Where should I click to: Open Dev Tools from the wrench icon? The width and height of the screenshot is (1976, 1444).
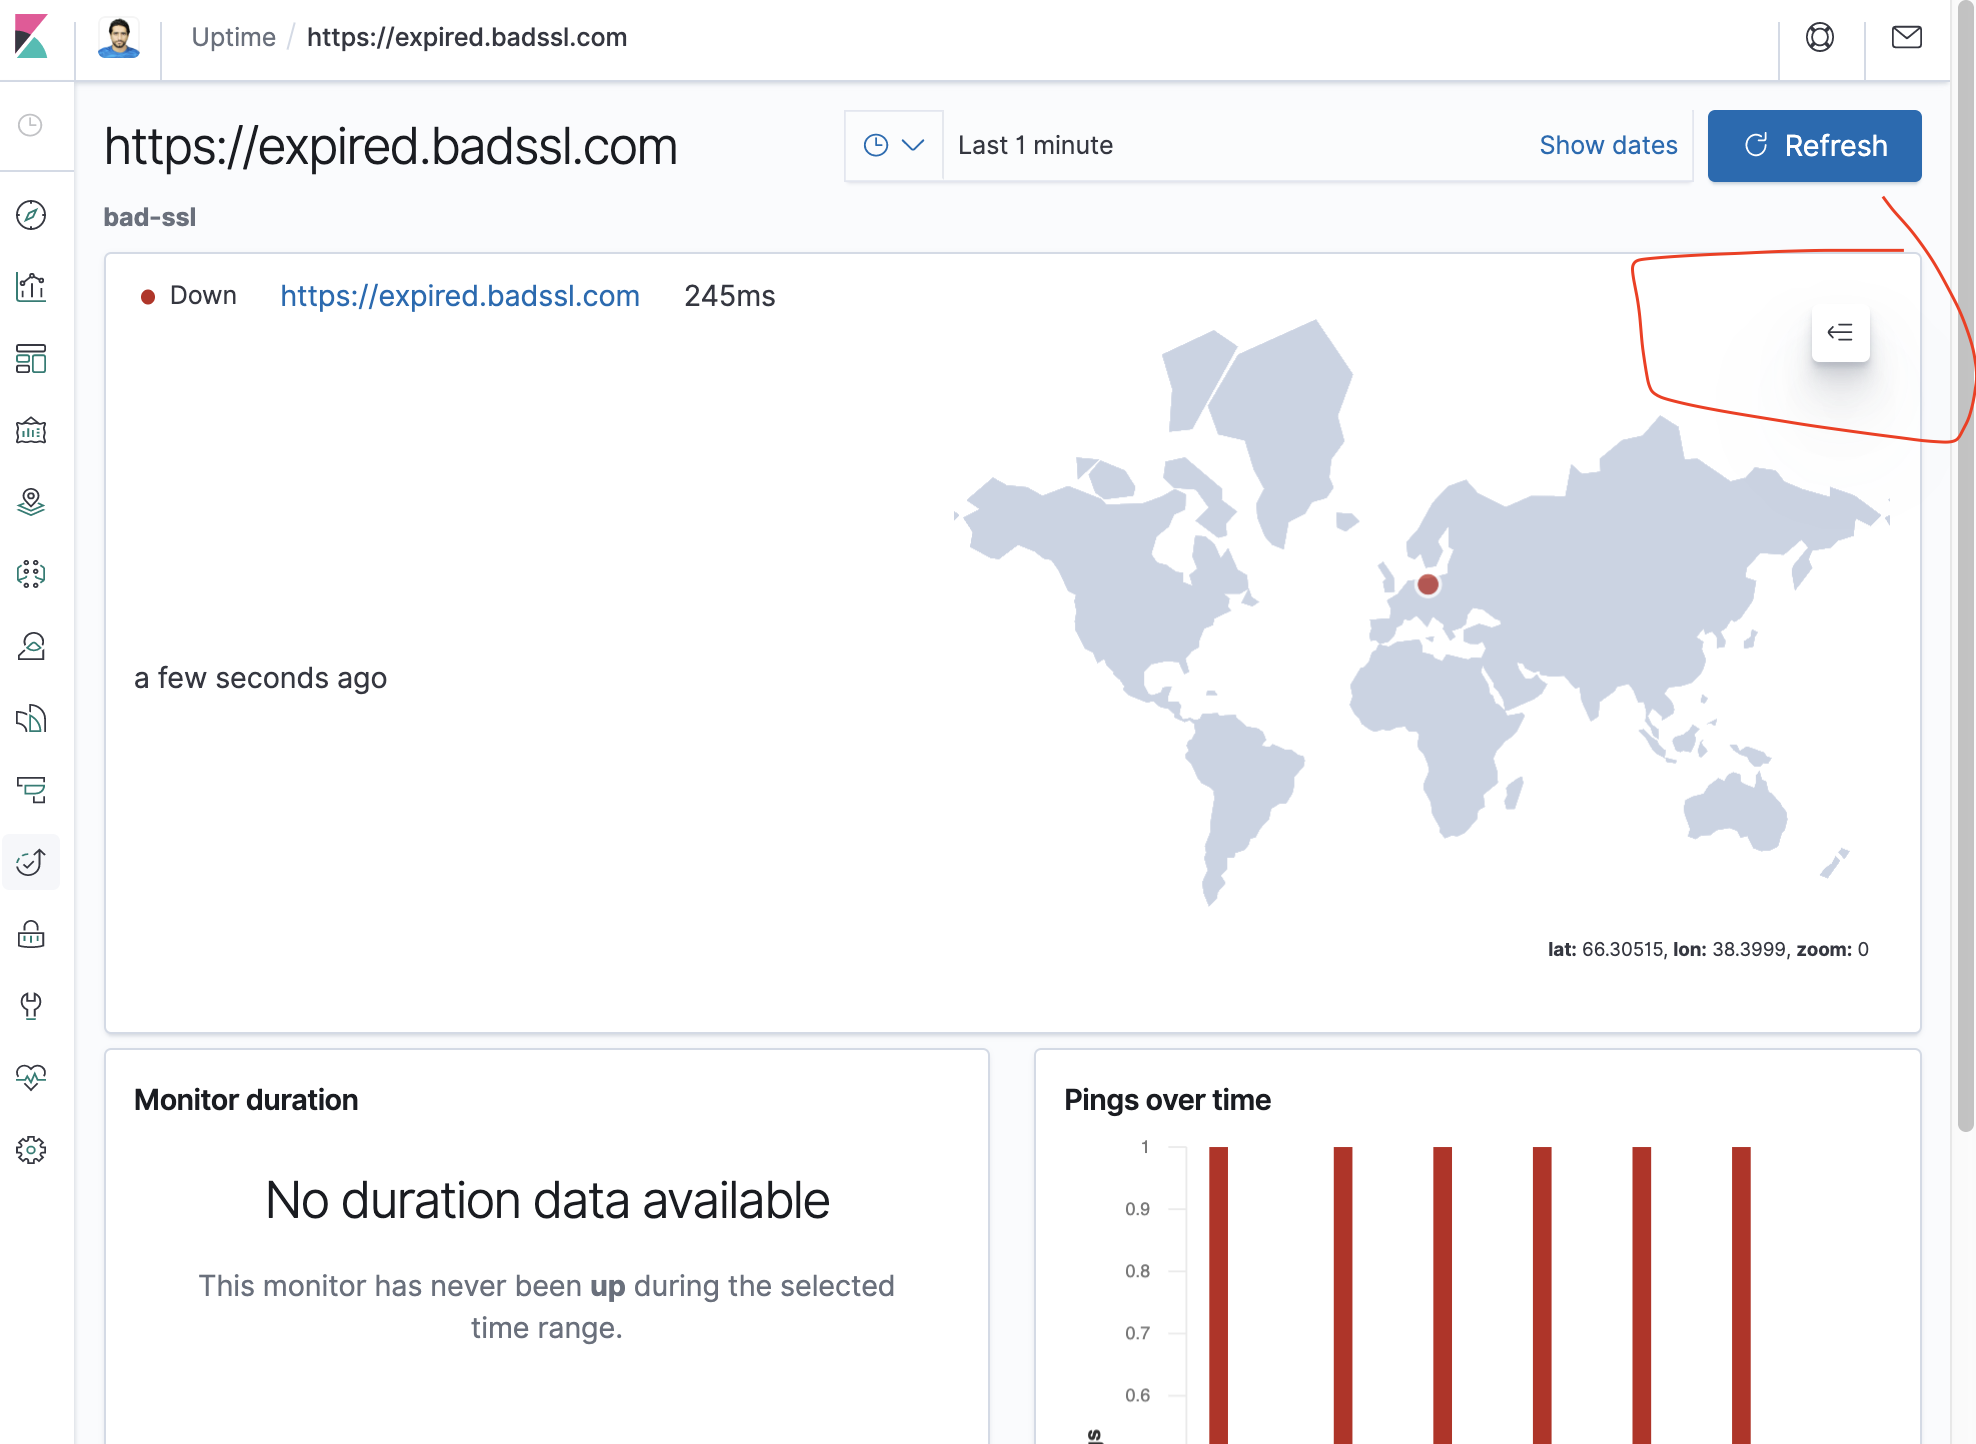point(31,1006)
